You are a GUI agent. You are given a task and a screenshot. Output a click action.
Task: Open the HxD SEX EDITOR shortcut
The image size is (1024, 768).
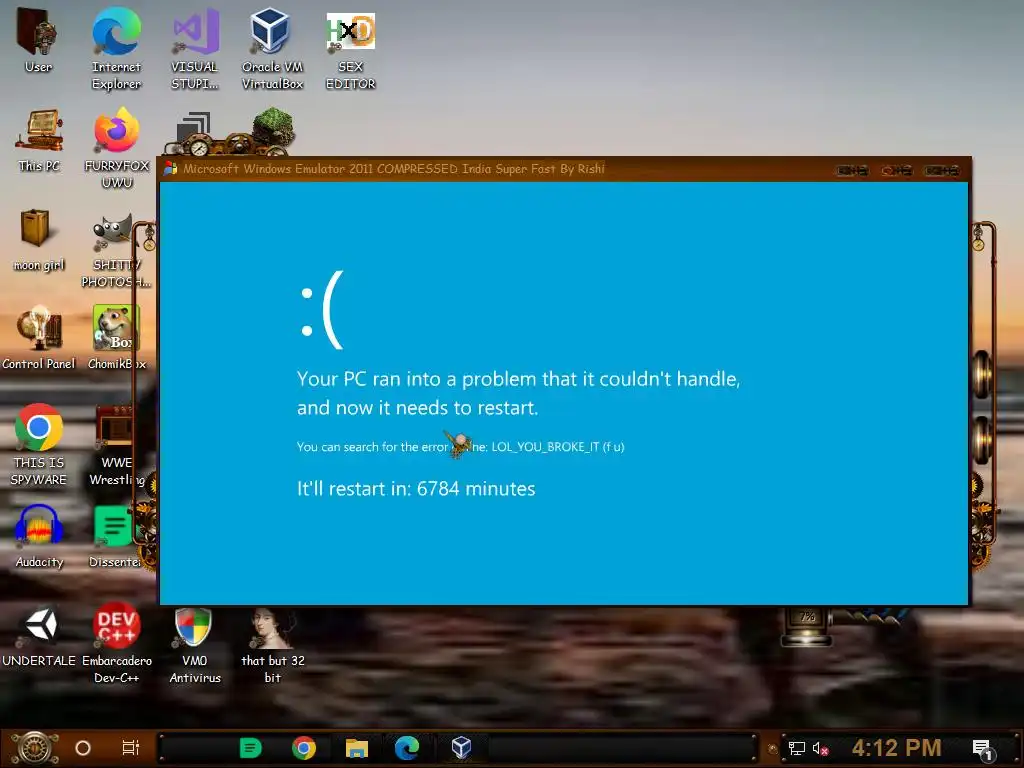coord(351,50)
